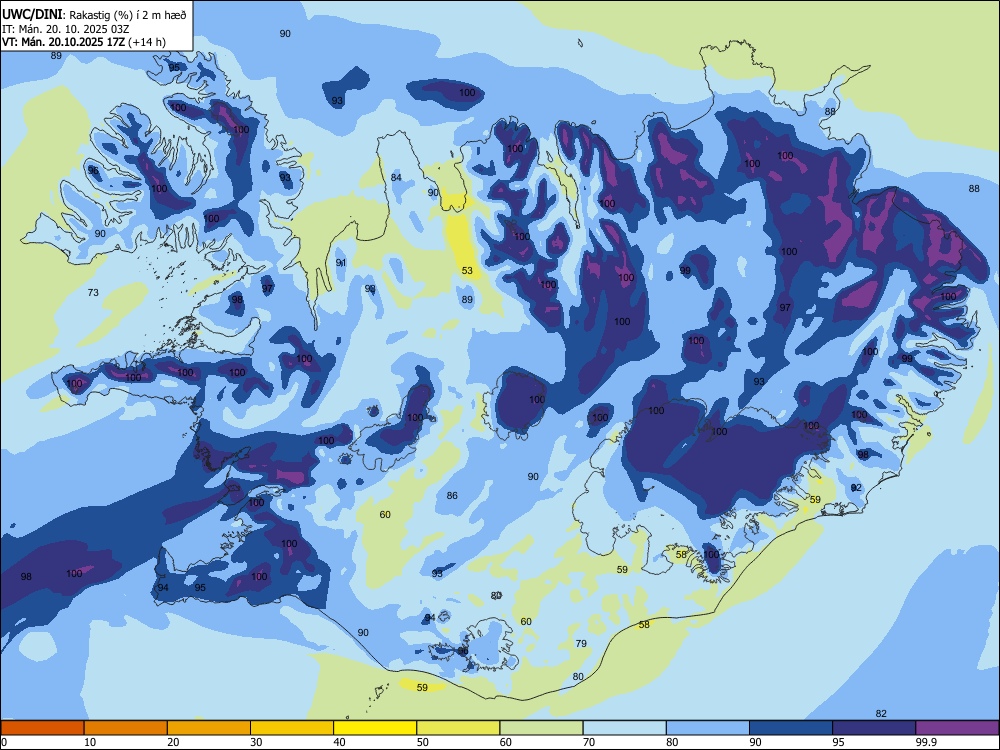The width and height of the screenshot is (1000, 750).
Task: Select the purple above-99.9 legend swatch
Action: coord(957,728)
